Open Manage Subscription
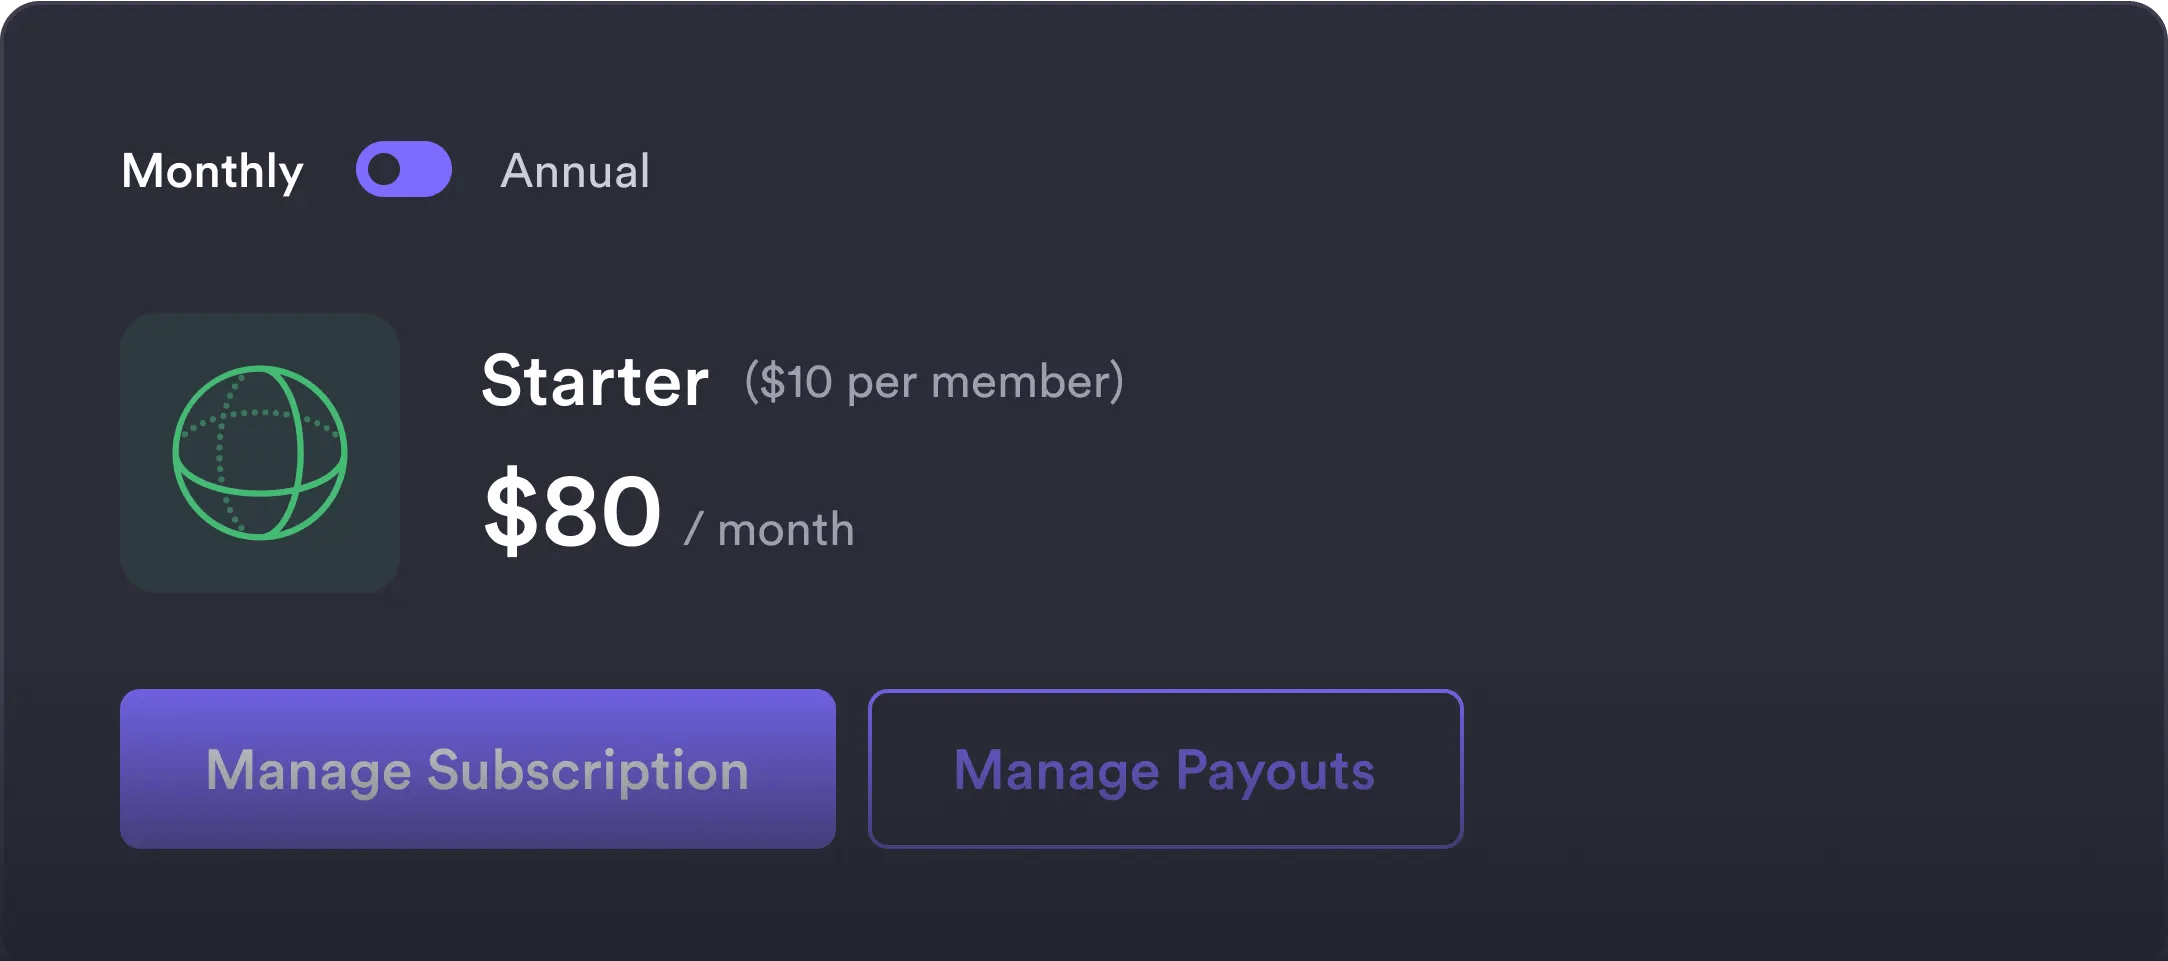 click(x=478, y=769)
